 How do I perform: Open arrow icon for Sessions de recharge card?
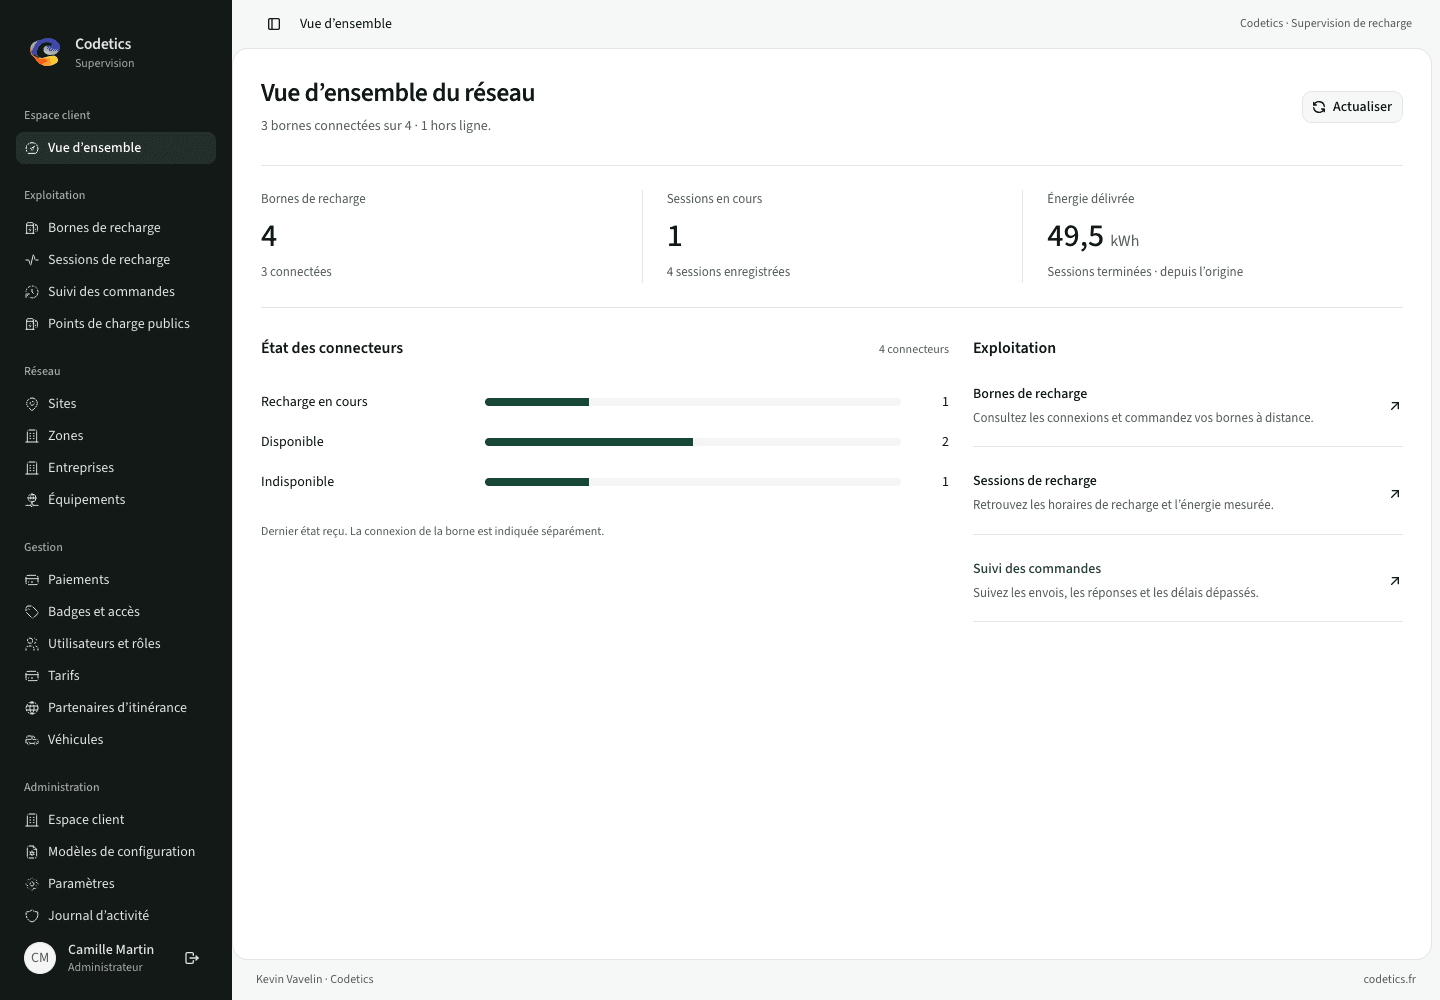pyautogui.click(x=1395, y=494)
